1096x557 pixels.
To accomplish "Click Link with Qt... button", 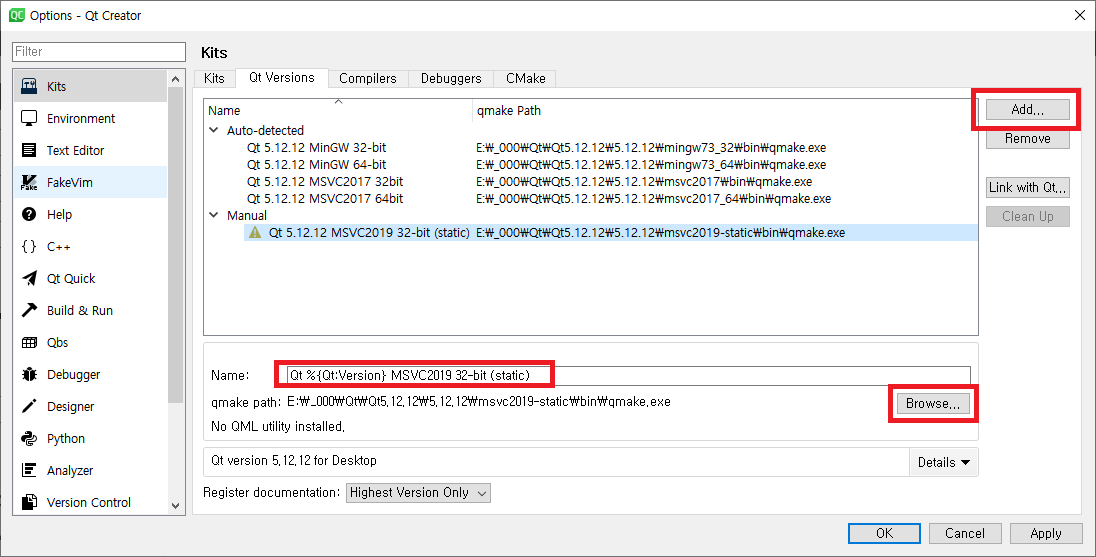I will point(1028,187).
